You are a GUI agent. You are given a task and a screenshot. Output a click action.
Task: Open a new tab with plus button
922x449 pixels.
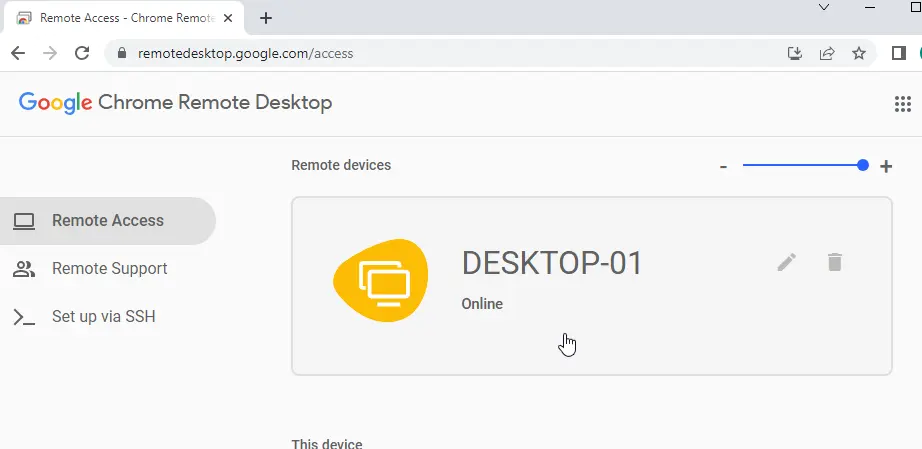(266, 18)
